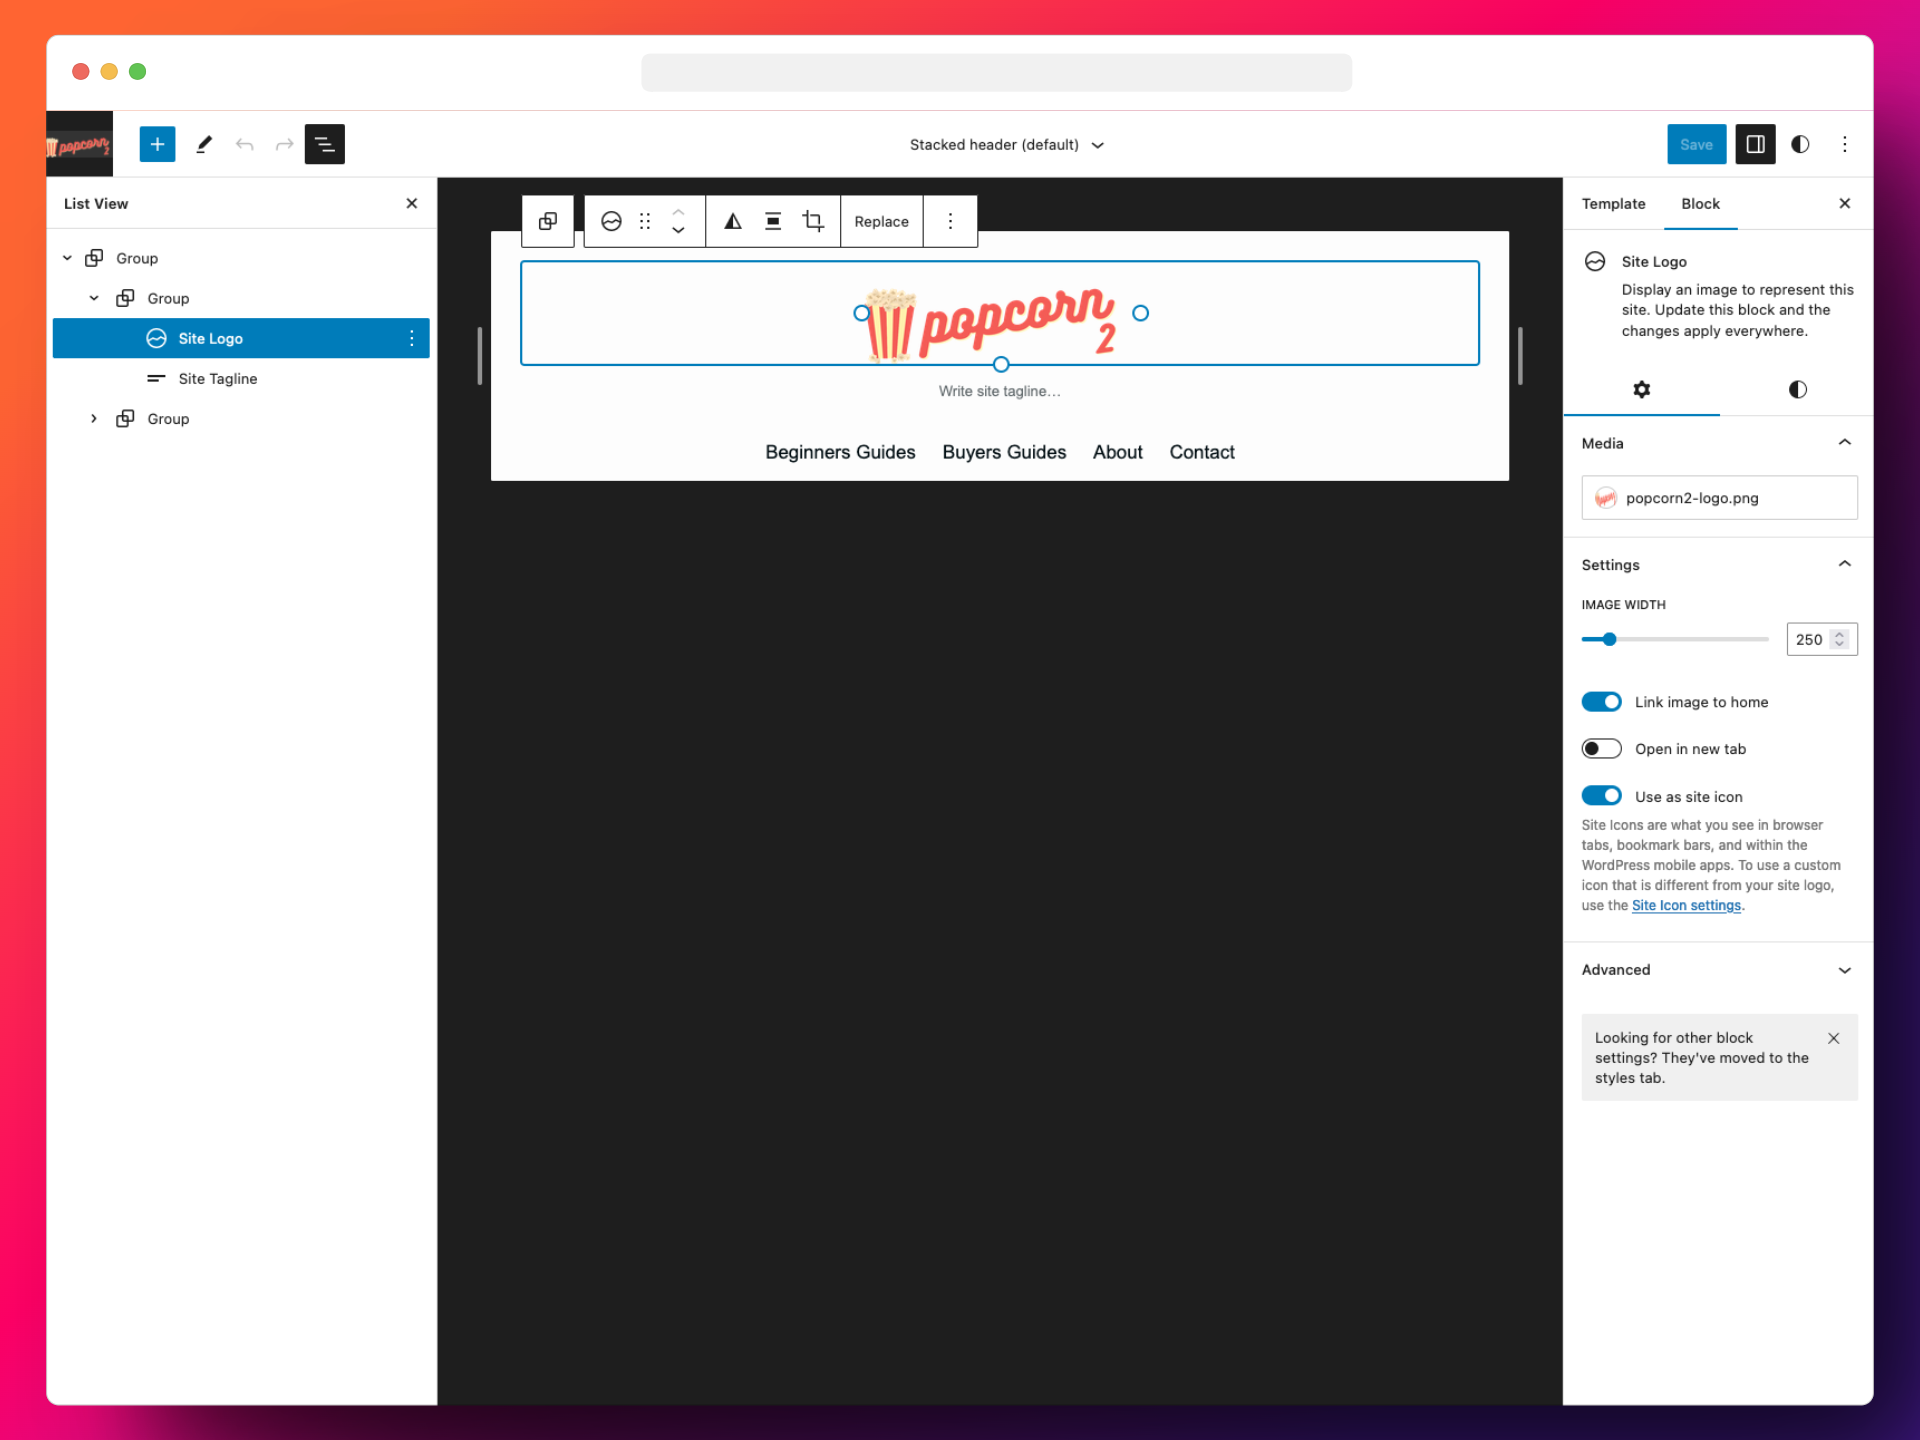Screen dimensions: 1920x1440
Task: Turn off Use as site icon
Action: point(1602,795)
